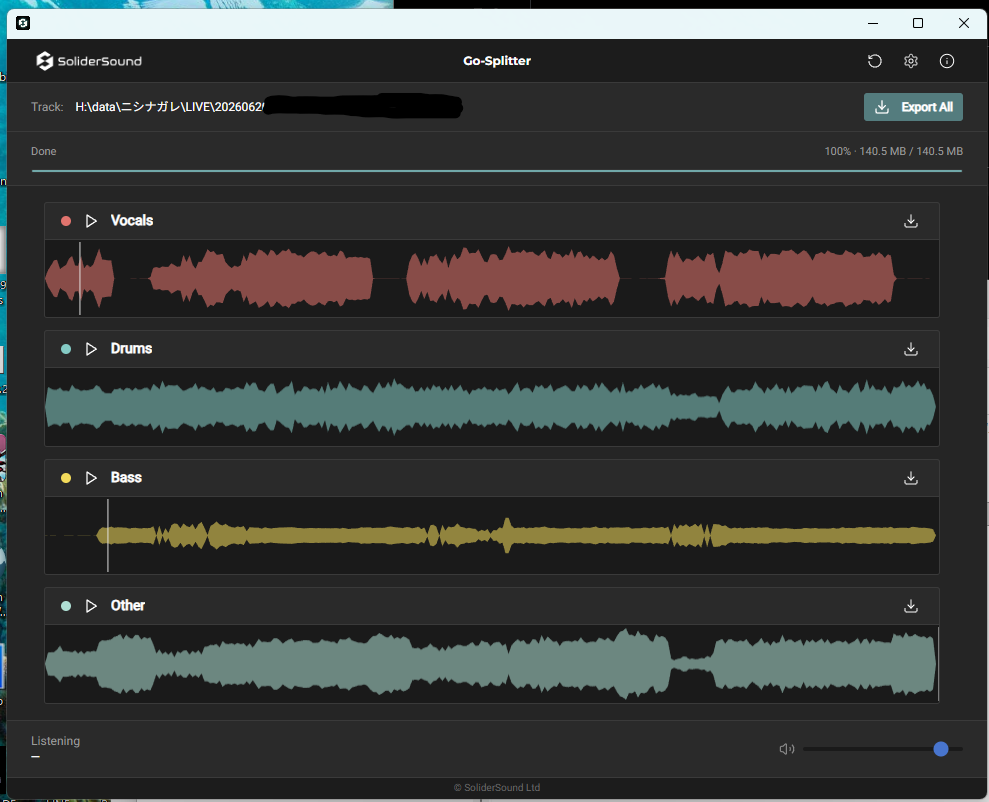
Task: Download the Drums stem
Action: point(911,349)
